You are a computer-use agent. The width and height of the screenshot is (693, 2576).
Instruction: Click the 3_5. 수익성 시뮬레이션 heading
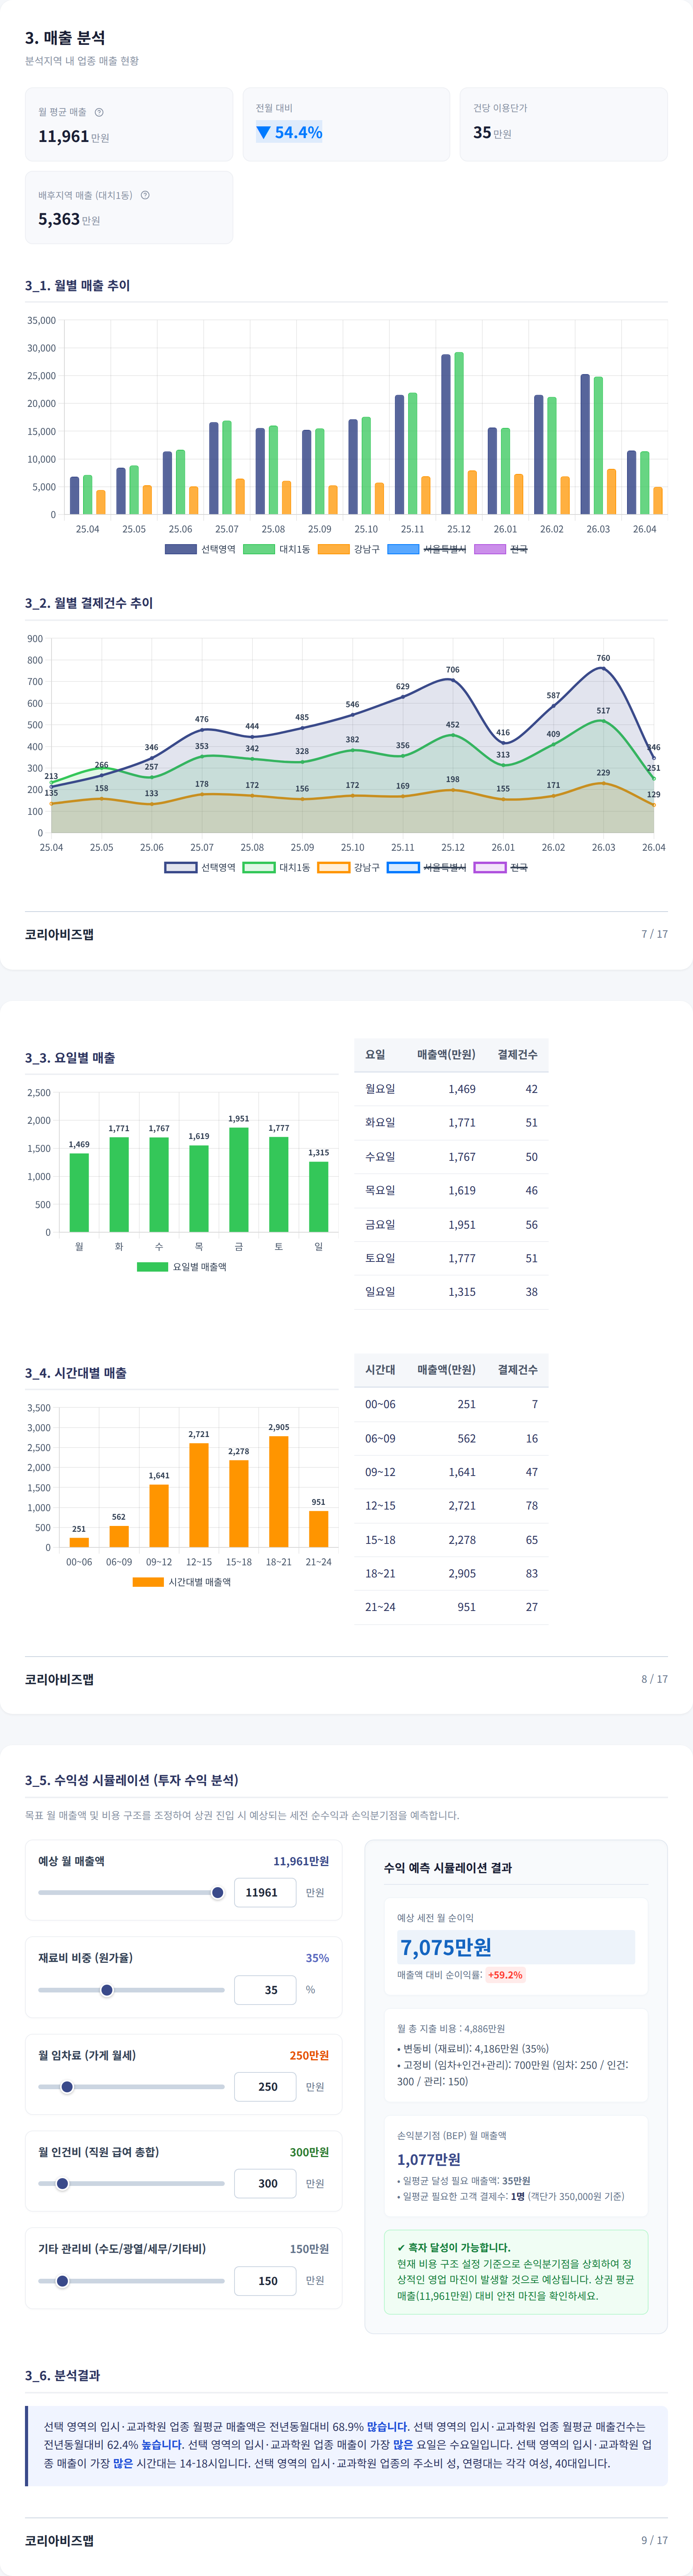click(x=132, y=1780)
